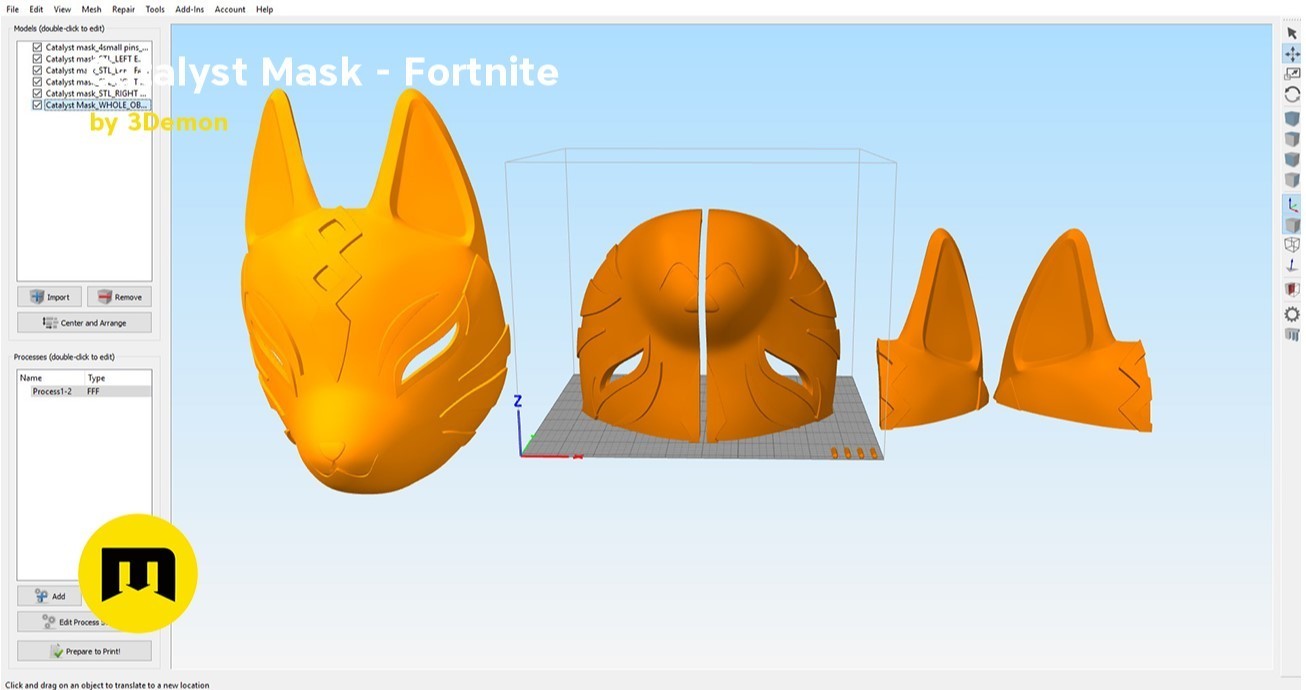Screen dimensions: 1306x690
Task: Open the Mesh menu
Action: (x=90, y=9)
